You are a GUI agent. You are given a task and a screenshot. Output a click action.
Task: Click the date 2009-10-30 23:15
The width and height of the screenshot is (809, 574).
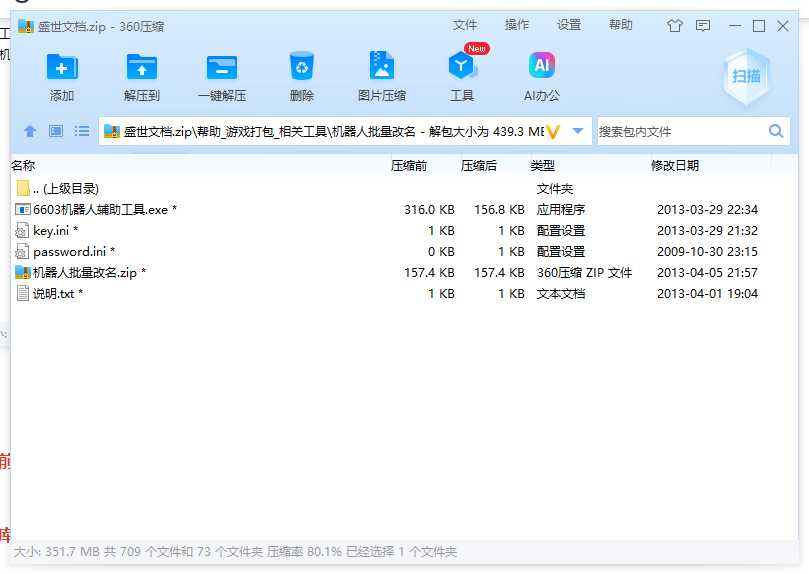[x=707, y=252]
